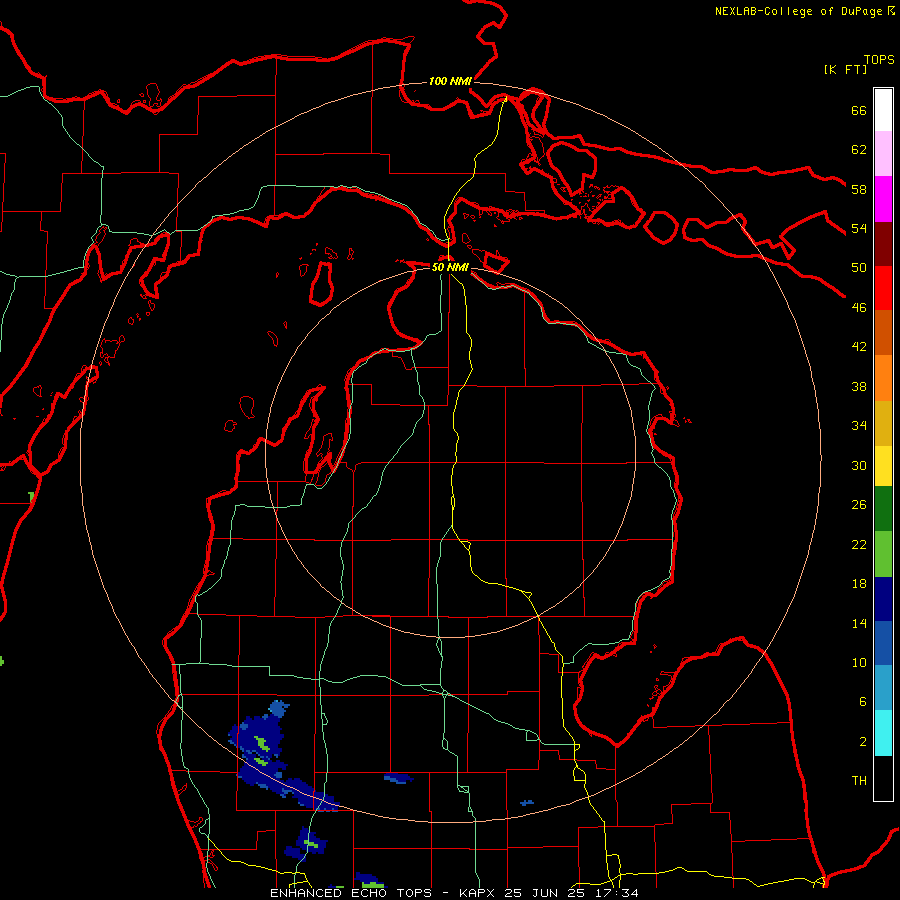The height and width of the screenshot is (900, 900).
Task: Click the 50 NMI range ring label
Action: (450, 267)
